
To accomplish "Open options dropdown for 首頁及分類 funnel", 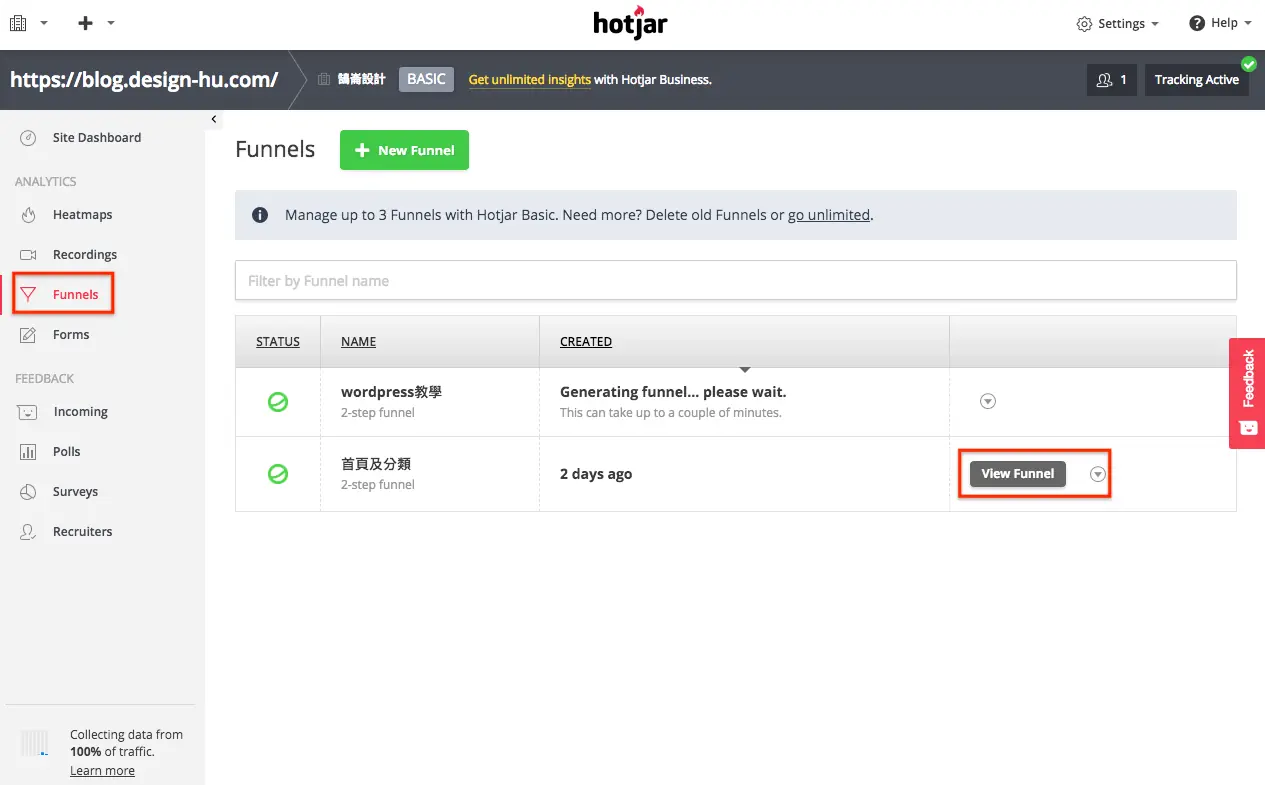I will tap(1098, 474).
